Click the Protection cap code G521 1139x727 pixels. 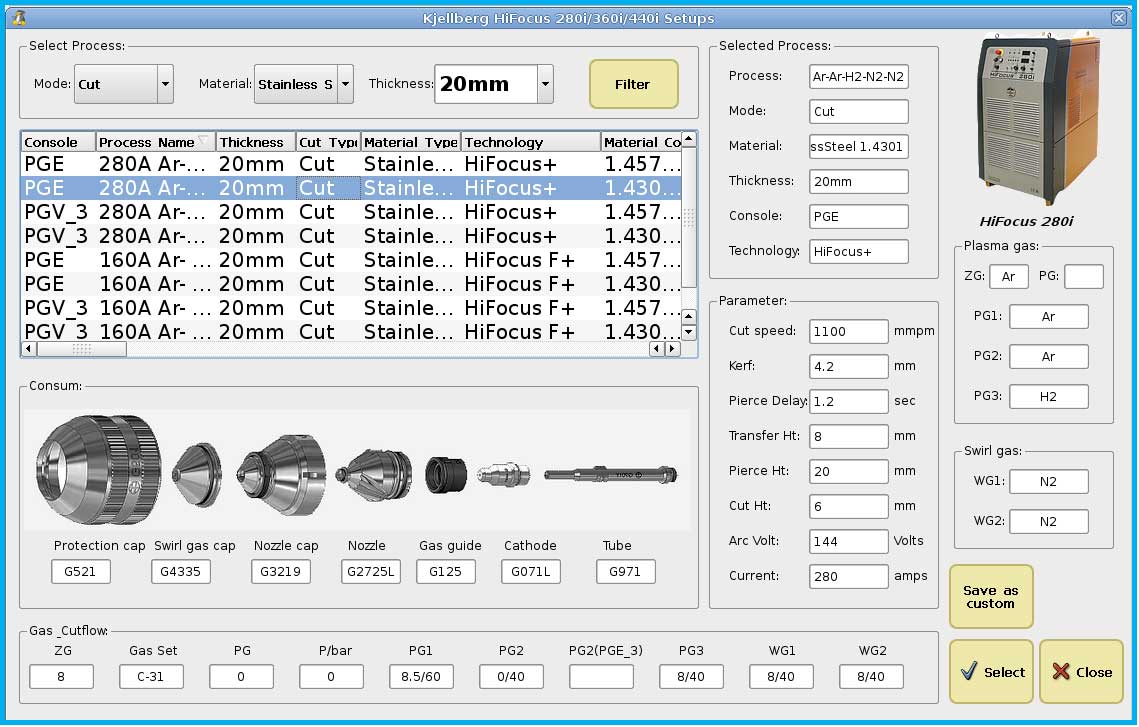[x=81, y=572]
